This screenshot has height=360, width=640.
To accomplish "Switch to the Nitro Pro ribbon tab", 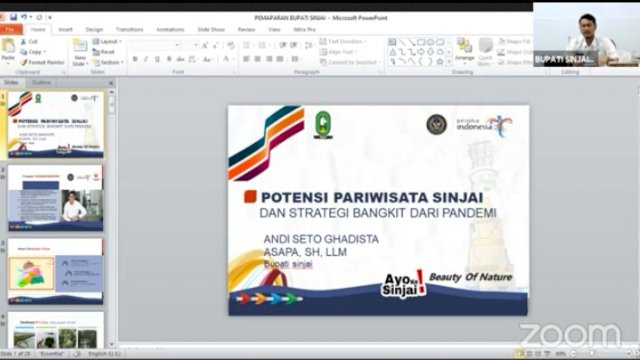I will click(x=304, y=30).
